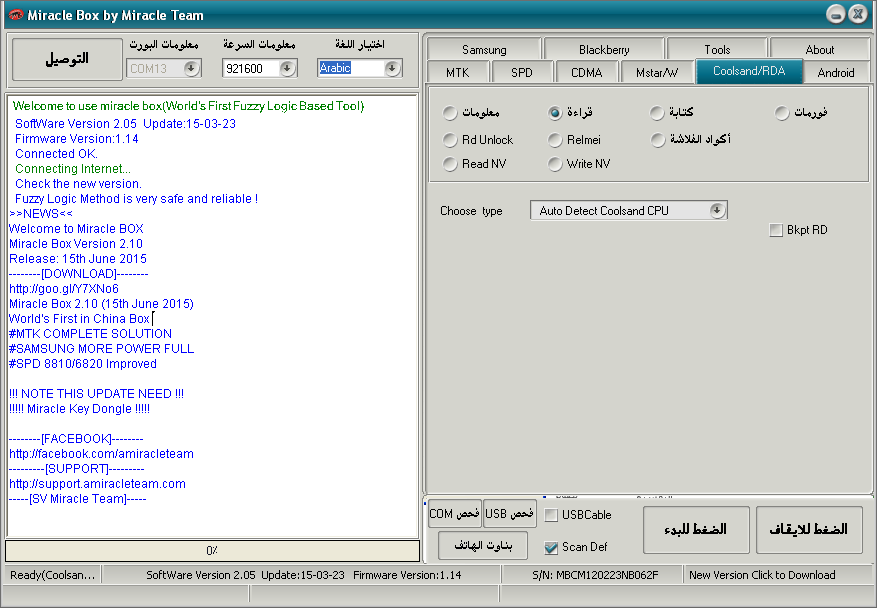Open the COM13 port dropdown arrow
This screenshot has width=877, height=608.
point(191,68)
